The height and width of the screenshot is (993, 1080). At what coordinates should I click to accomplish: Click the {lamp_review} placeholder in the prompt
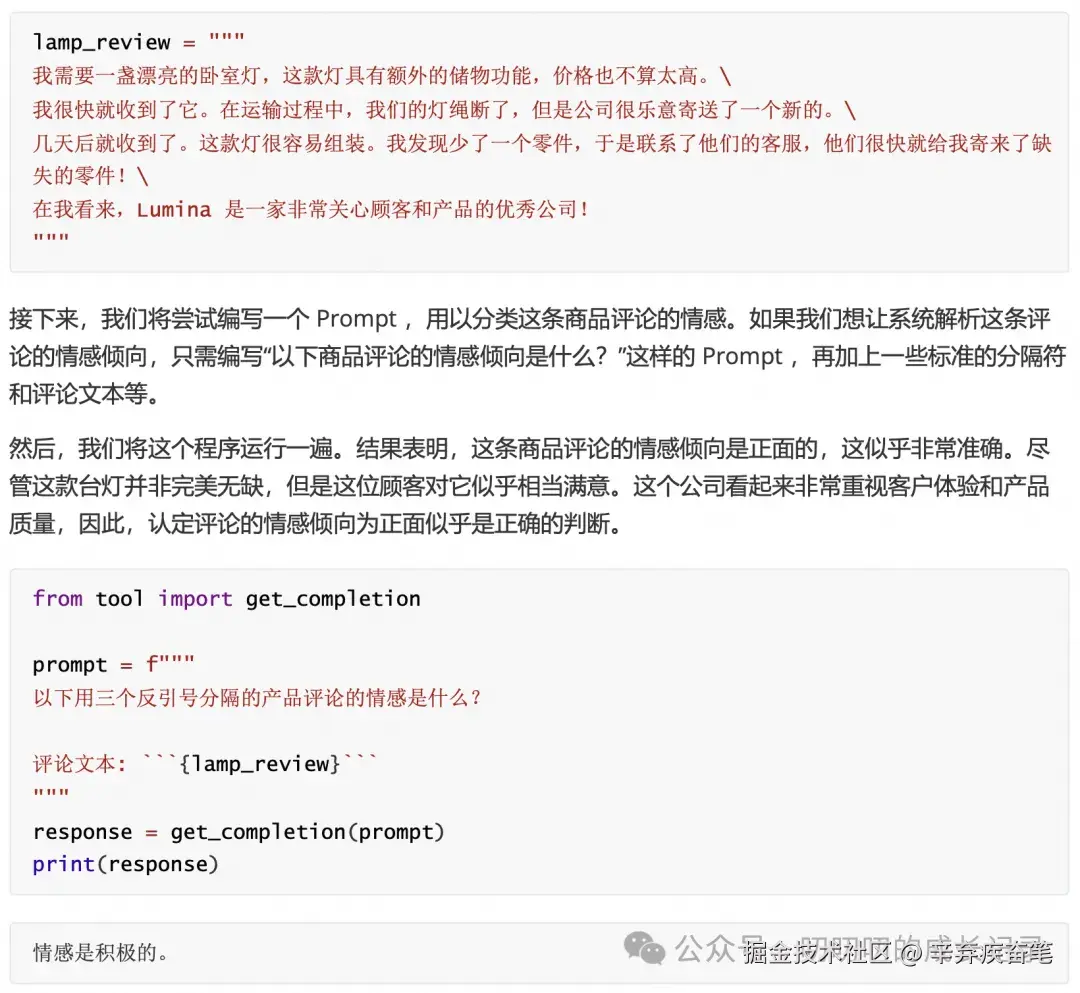tap(260, 764)
